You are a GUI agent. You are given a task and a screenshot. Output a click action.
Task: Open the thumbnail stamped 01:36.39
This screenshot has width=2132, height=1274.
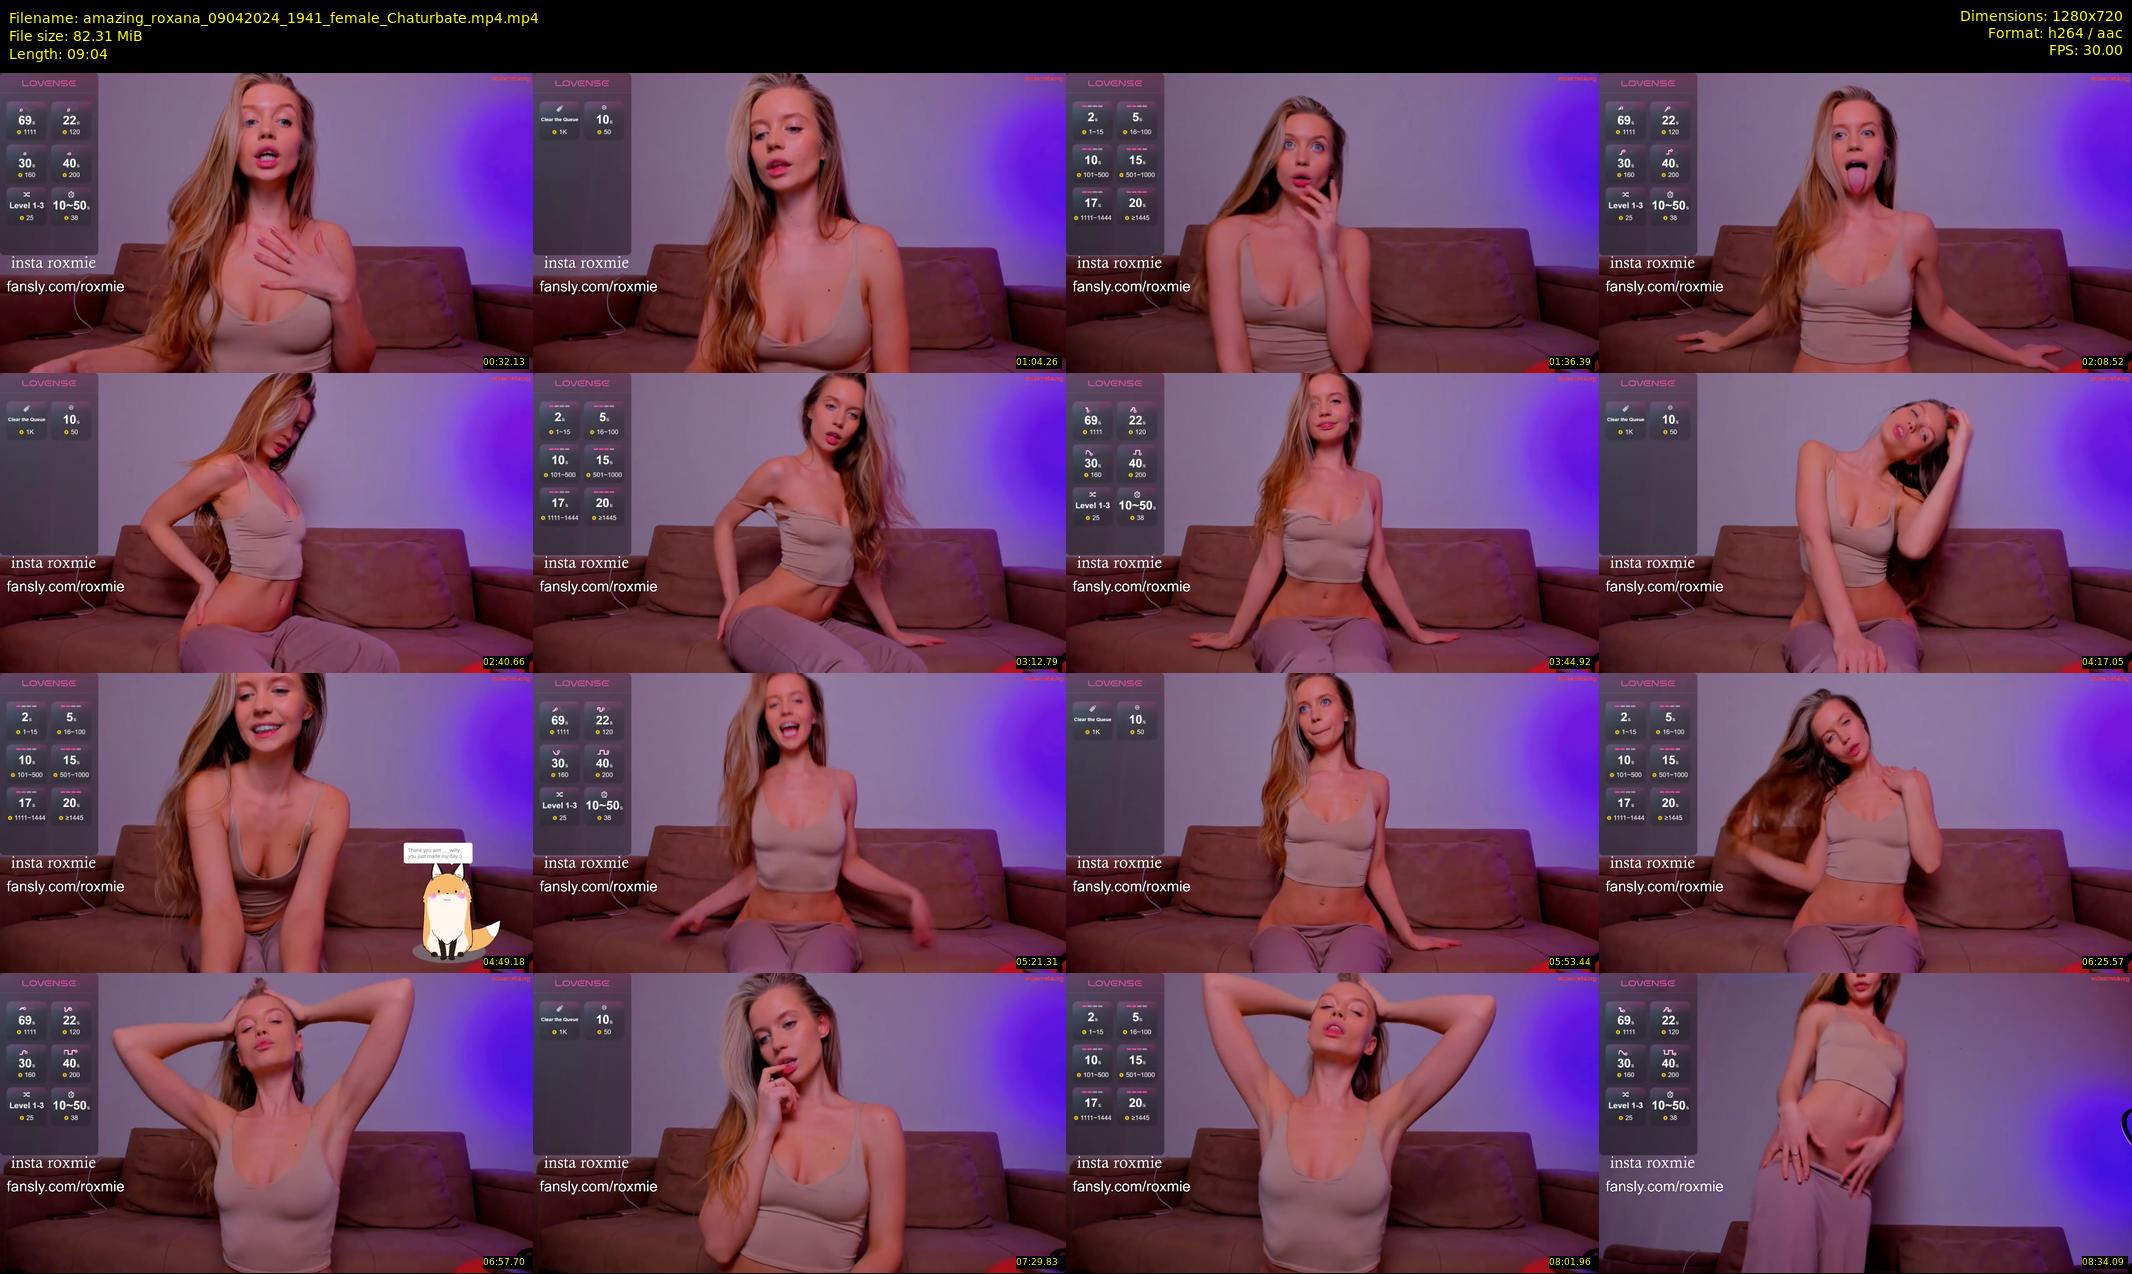pyautogui.click(x=1332, y=222)
